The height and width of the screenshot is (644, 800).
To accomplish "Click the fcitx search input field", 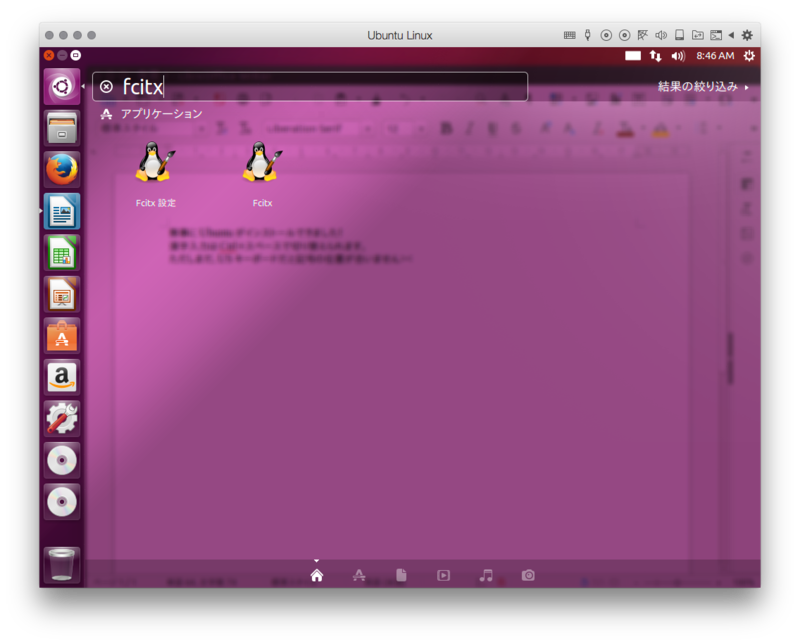I will pos(310,87).
